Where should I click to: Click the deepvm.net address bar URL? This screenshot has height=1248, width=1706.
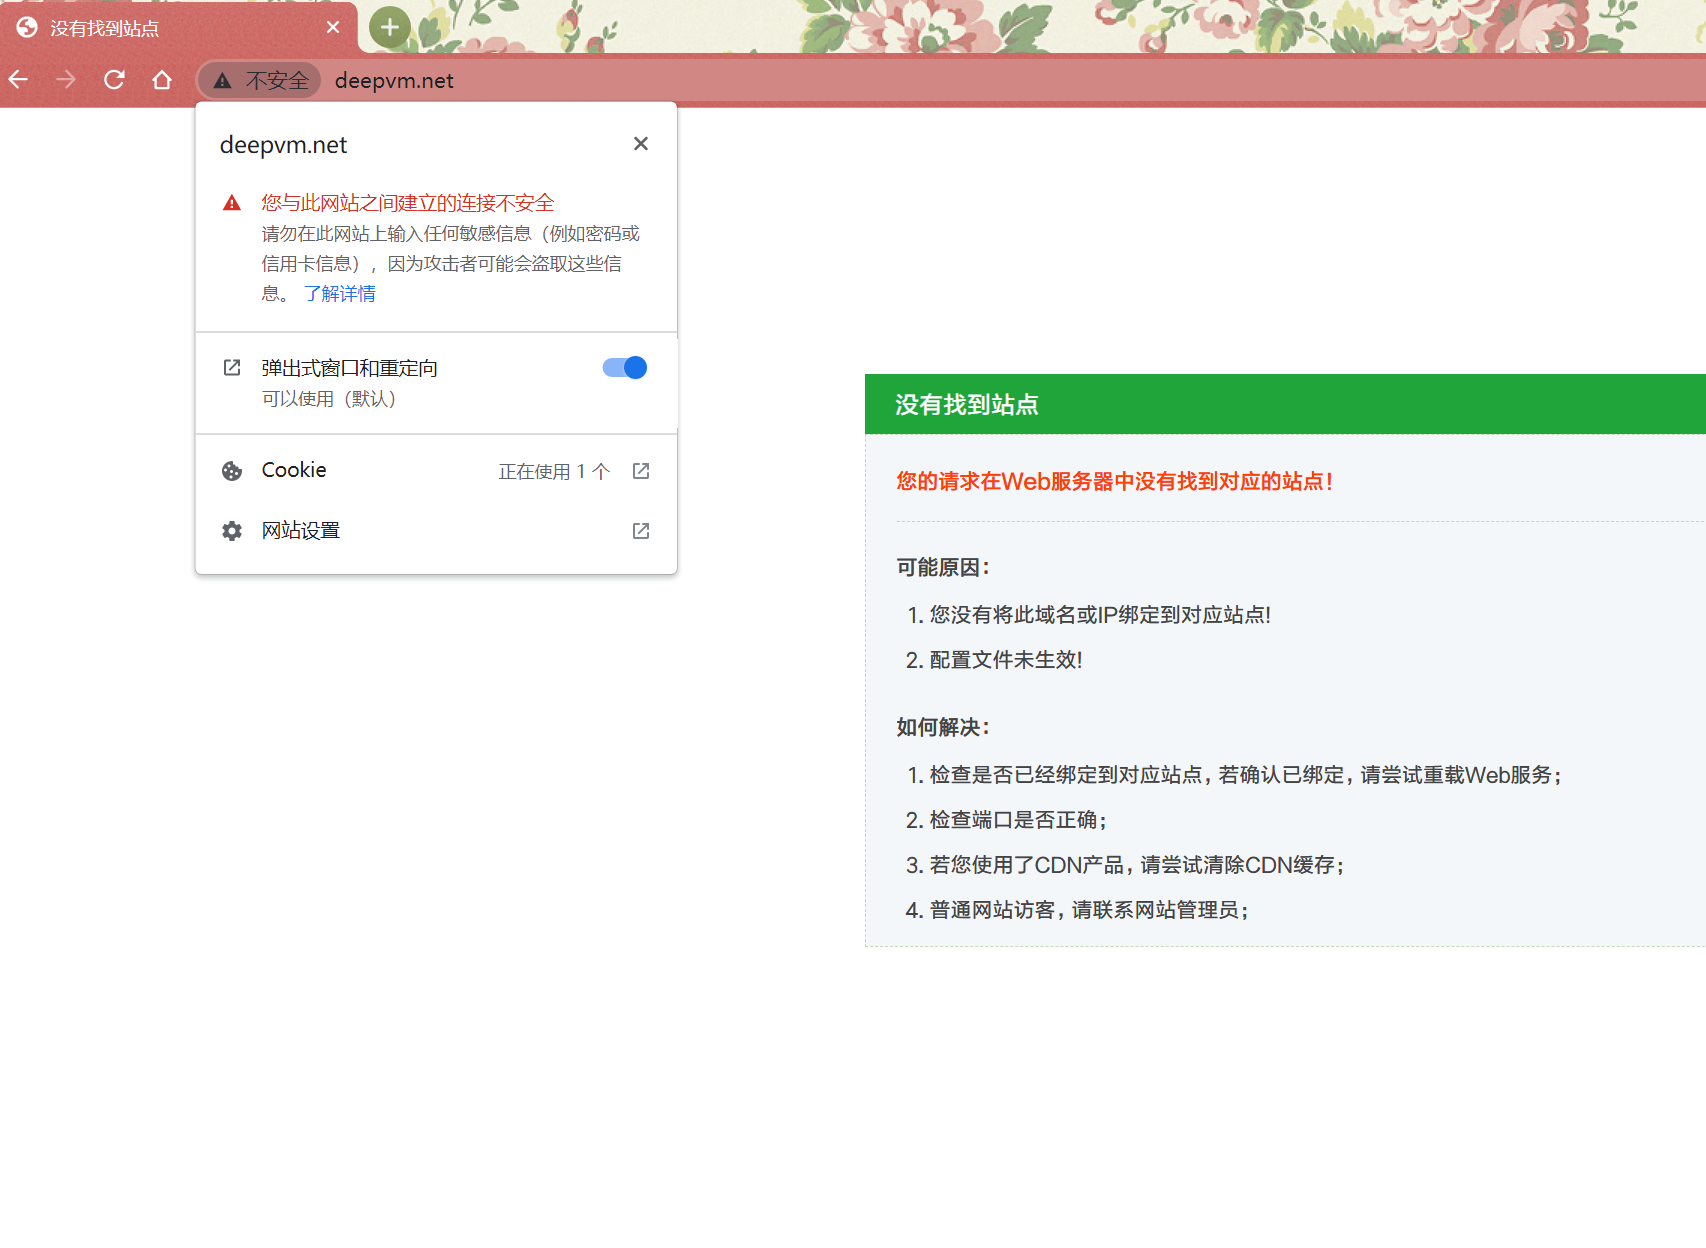(x=394, y=80)
